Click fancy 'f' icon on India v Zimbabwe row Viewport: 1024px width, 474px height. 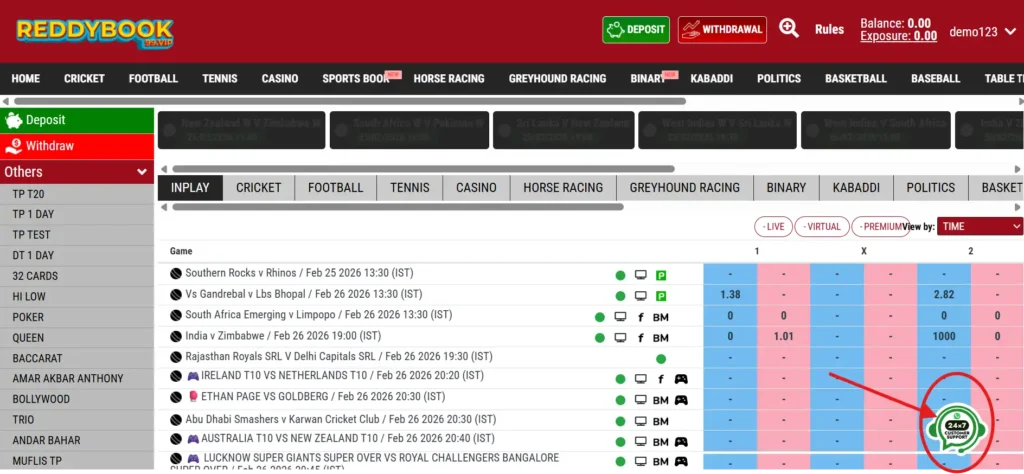click(640, 337)
